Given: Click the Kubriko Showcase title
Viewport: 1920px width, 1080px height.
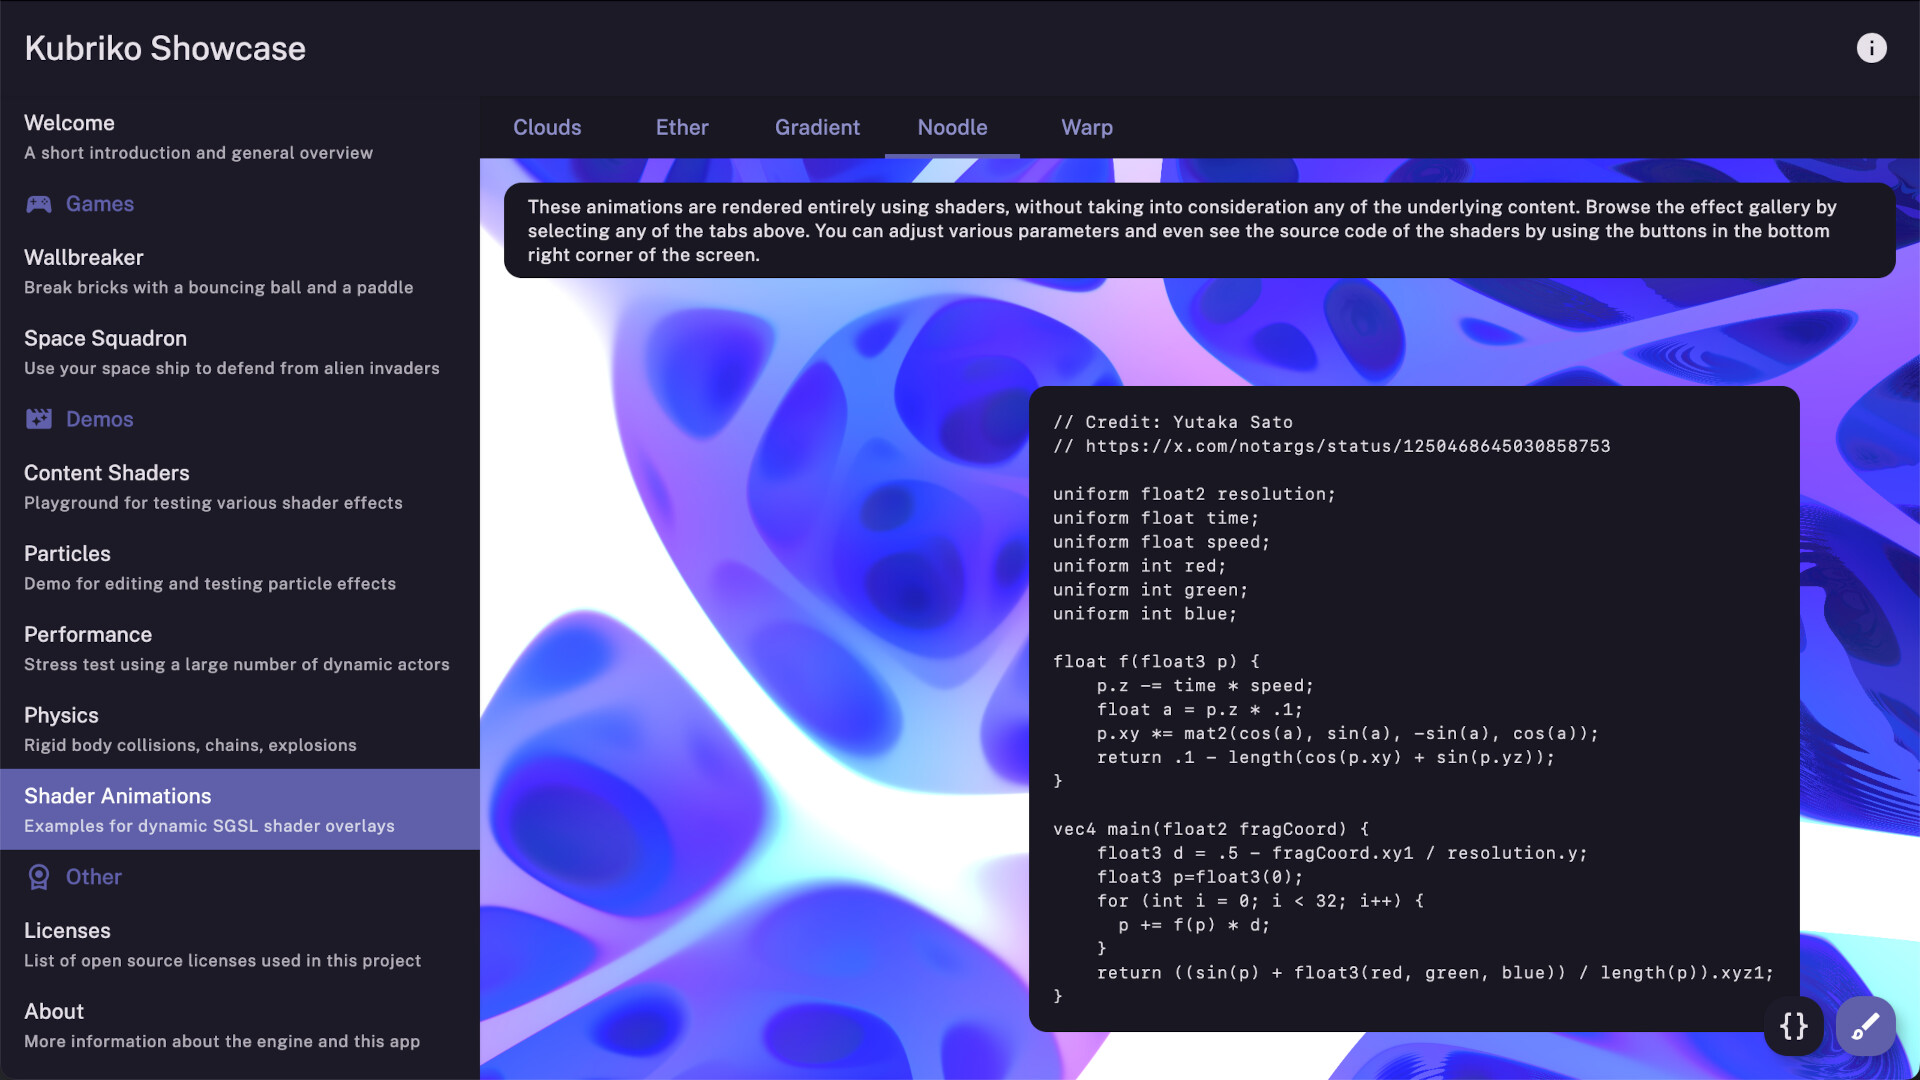Looking at the screenshot, I should tap(165, 48).
